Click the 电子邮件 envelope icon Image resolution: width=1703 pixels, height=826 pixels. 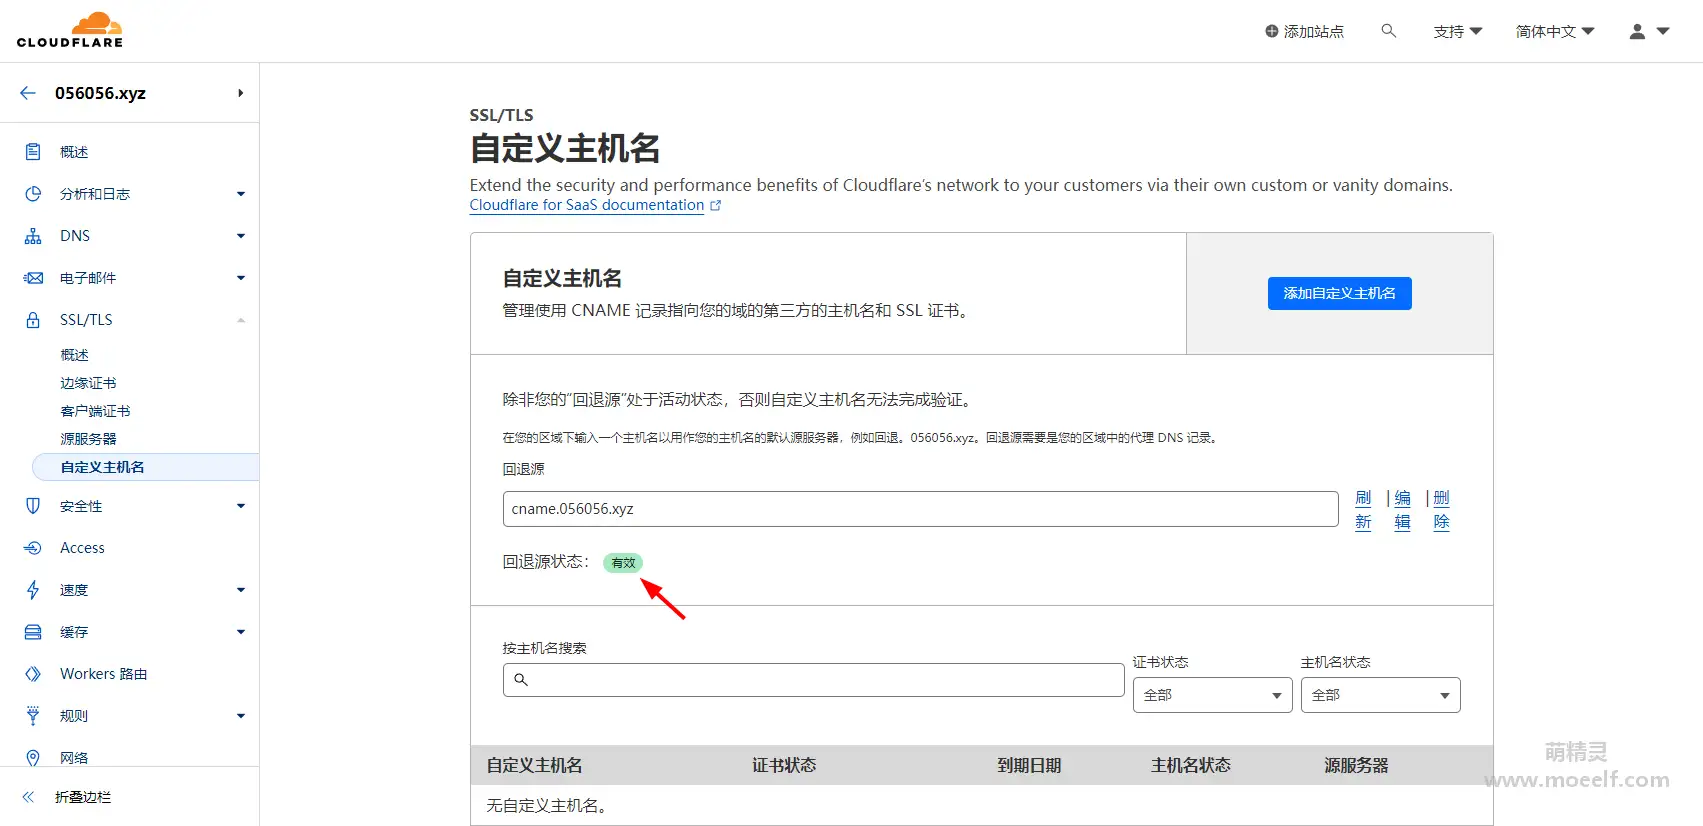click(x=33, y=278)
